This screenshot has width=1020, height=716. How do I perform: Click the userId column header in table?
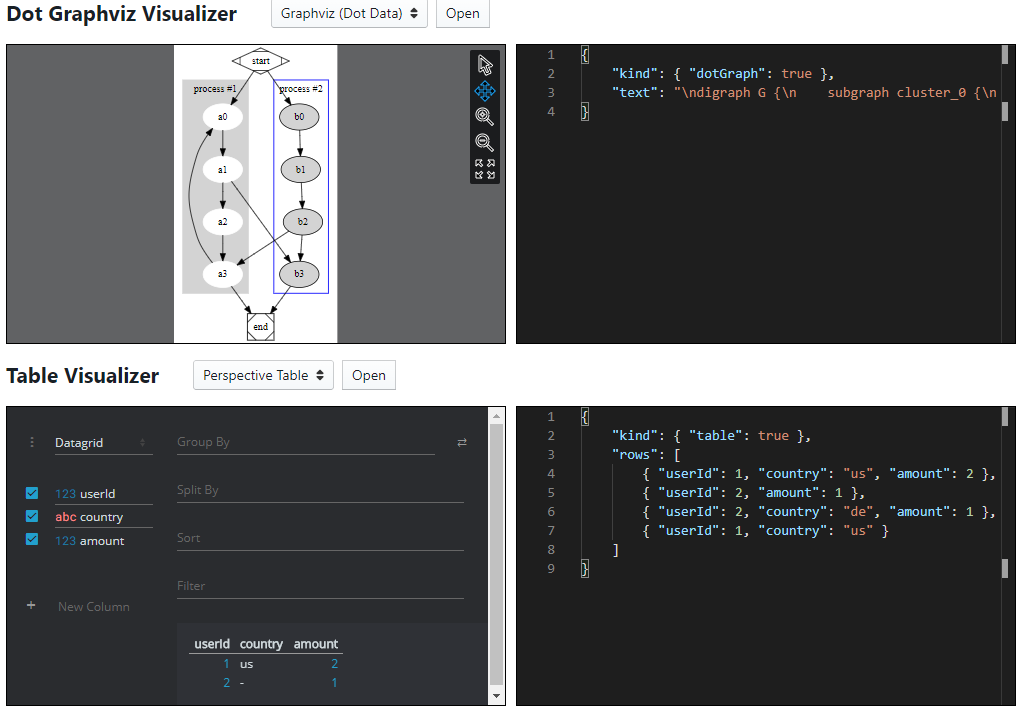coord(211,644)
